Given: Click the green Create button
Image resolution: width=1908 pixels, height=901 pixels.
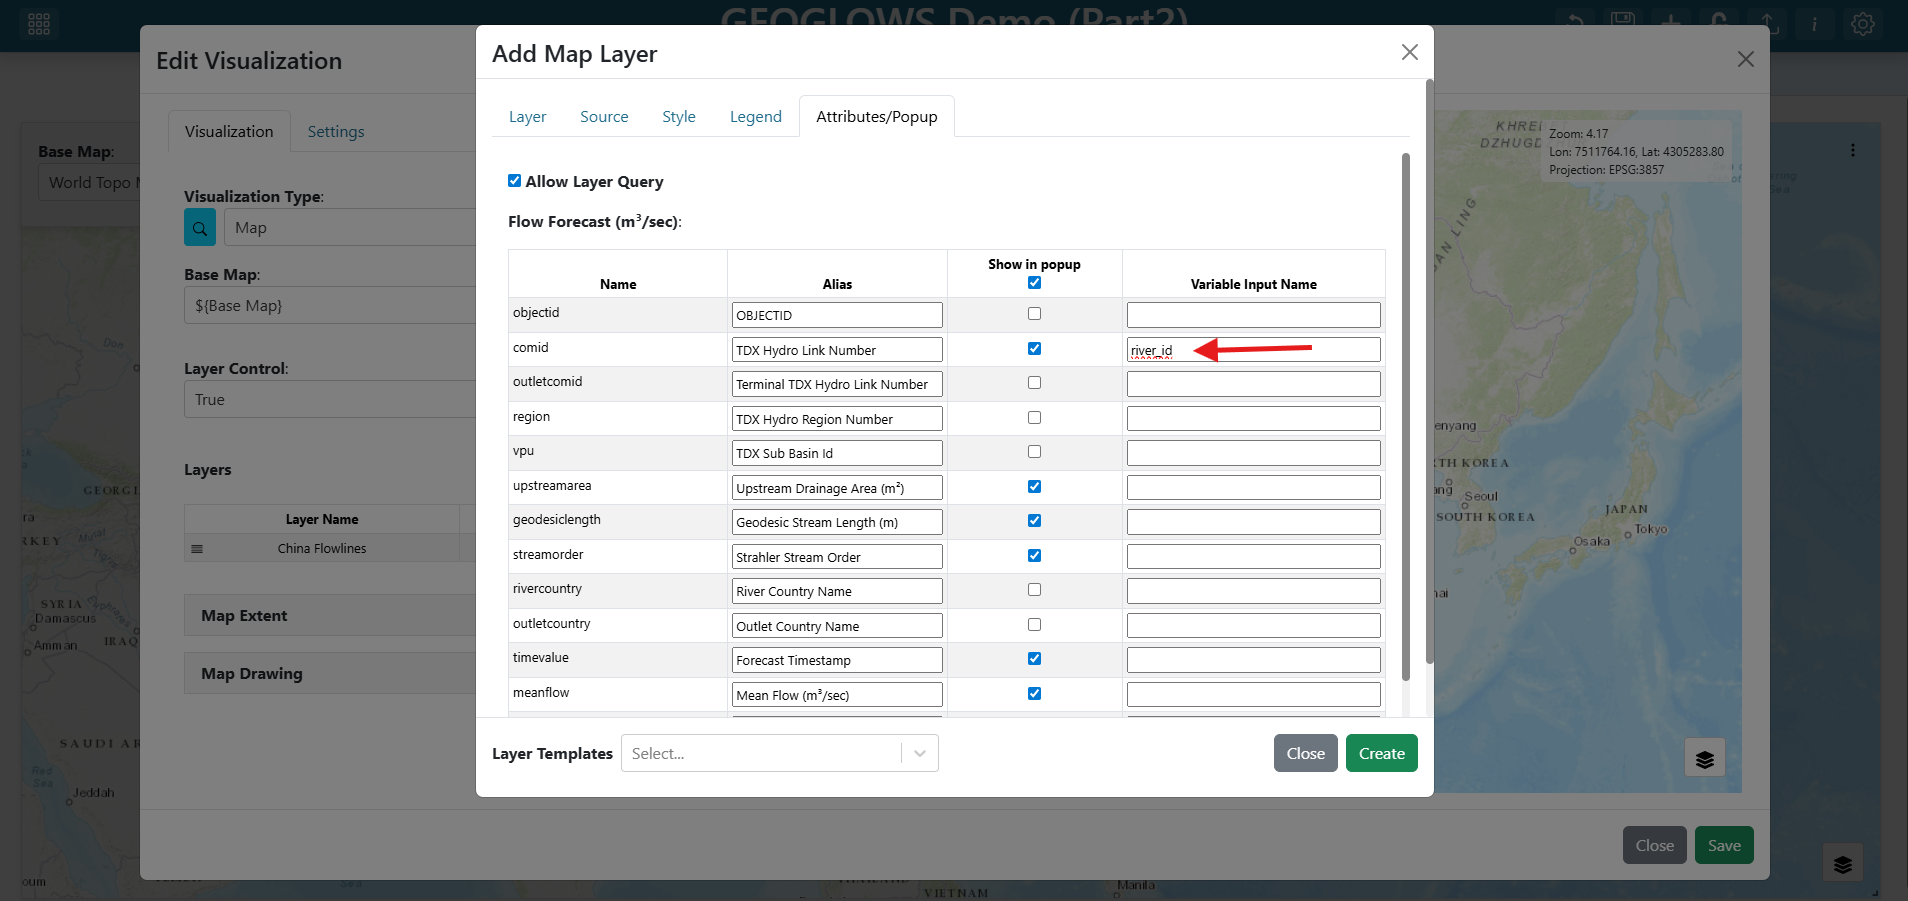Looking at the screenshot, I should [1382, 753].
